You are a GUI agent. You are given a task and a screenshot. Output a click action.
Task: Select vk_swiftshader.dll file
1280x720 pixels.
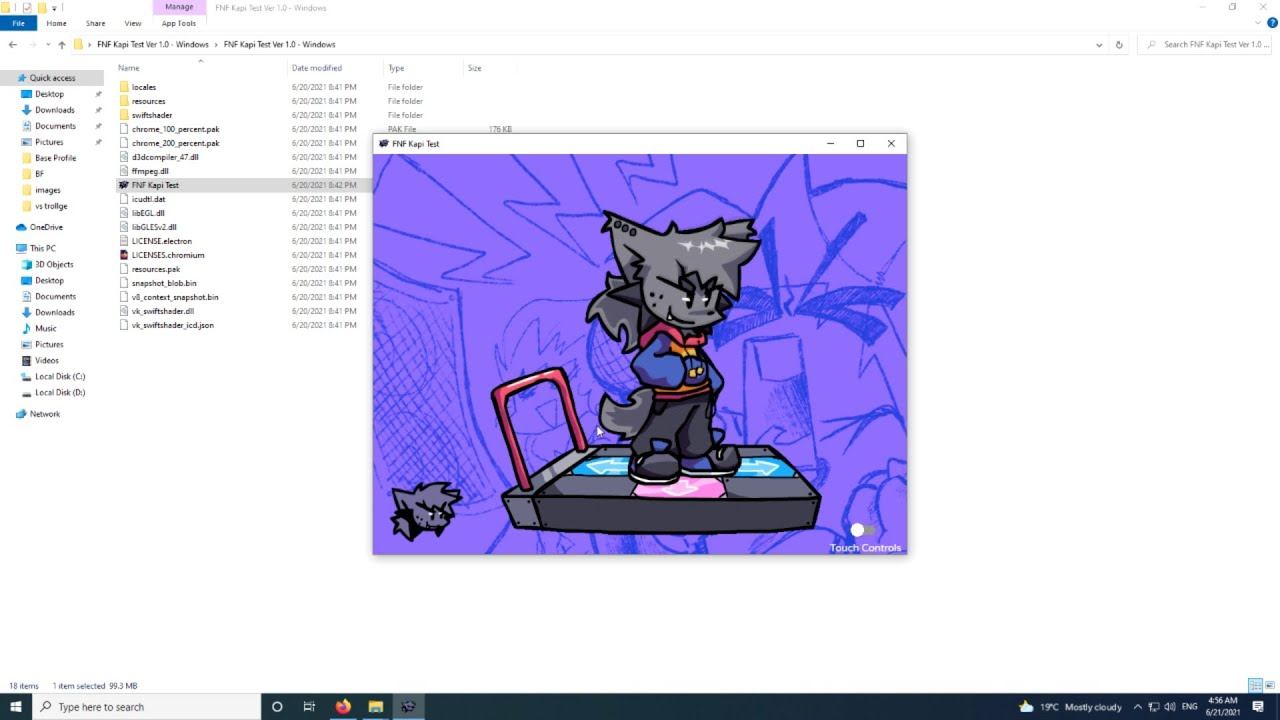click(x=162, y=311)
